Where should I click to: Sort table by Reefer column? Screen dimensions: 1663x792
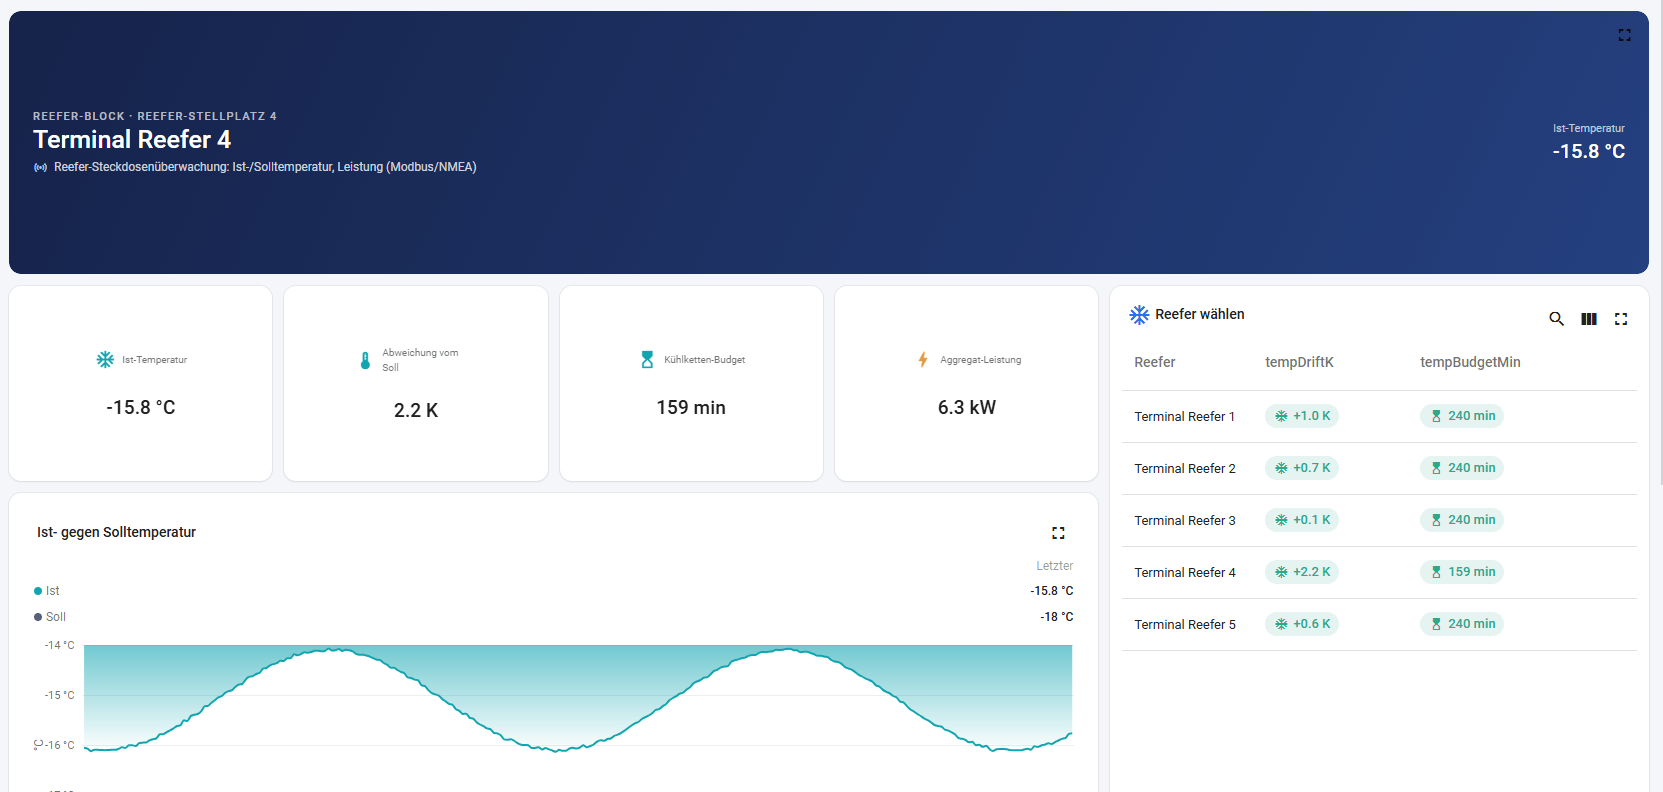[x=1154, y=362]
